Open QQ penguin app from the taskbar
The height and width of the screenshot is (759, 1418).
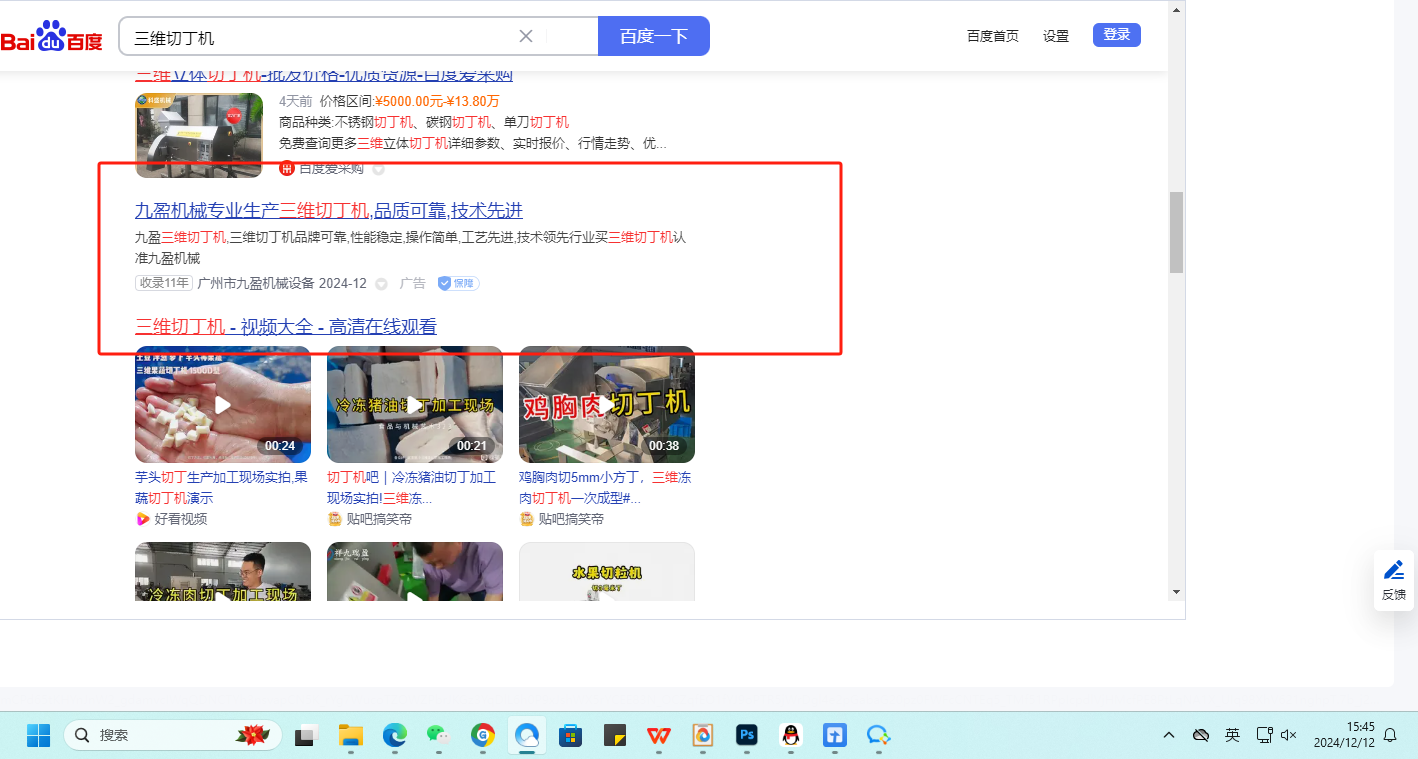[791, 735]
